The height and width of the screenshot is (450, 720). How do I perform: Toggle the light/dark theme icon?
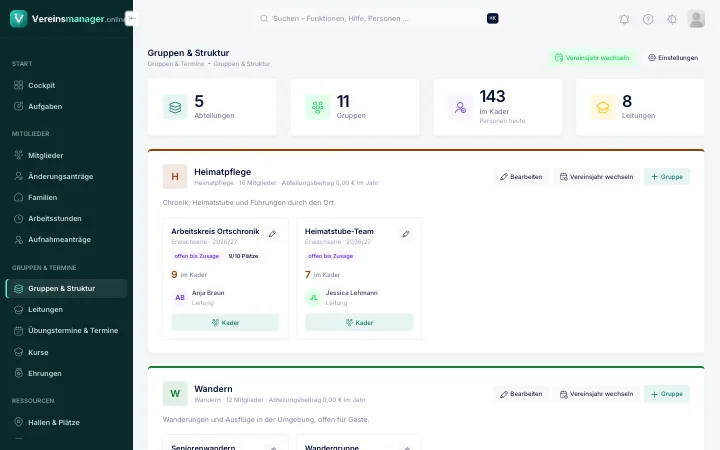click(x=672, y=19)
